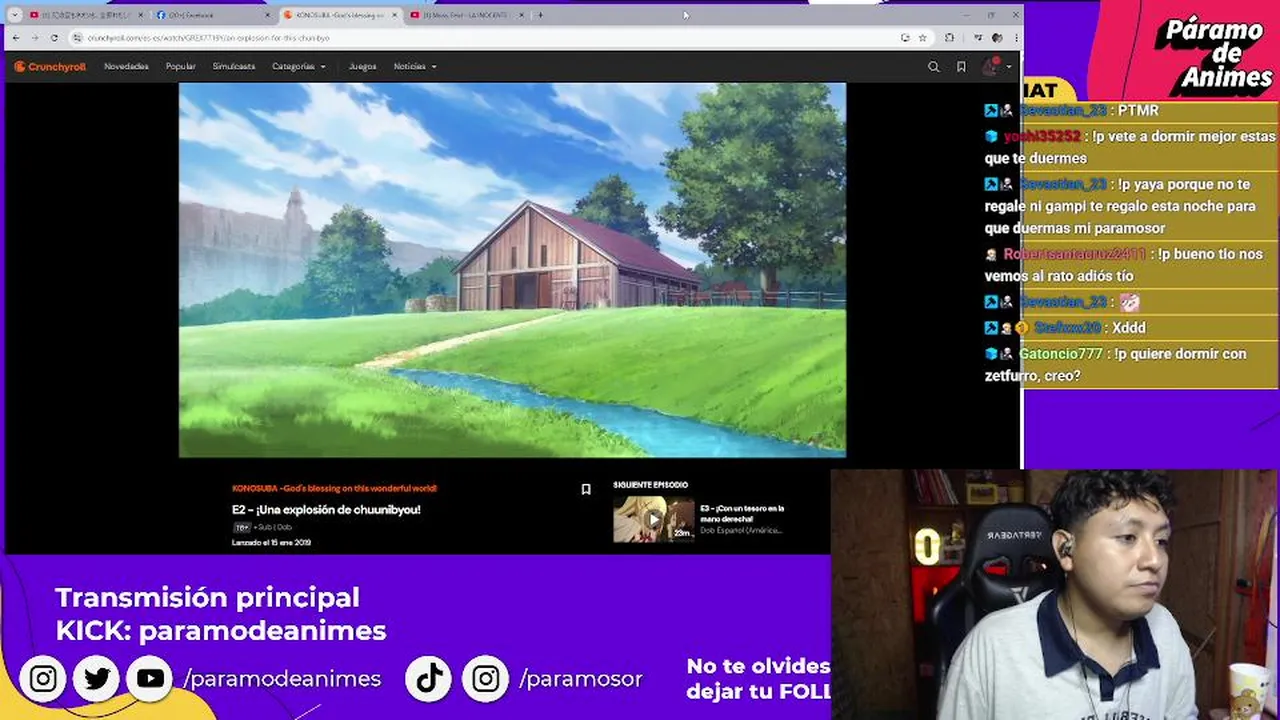Click the browser forward arrow

click(x=34, y=38)
